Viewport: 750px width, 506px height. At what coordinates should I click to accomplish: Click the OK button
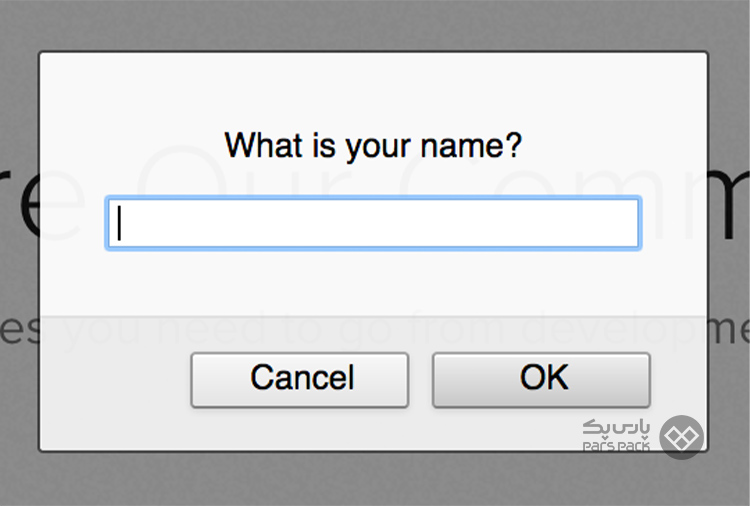(541, 379)
